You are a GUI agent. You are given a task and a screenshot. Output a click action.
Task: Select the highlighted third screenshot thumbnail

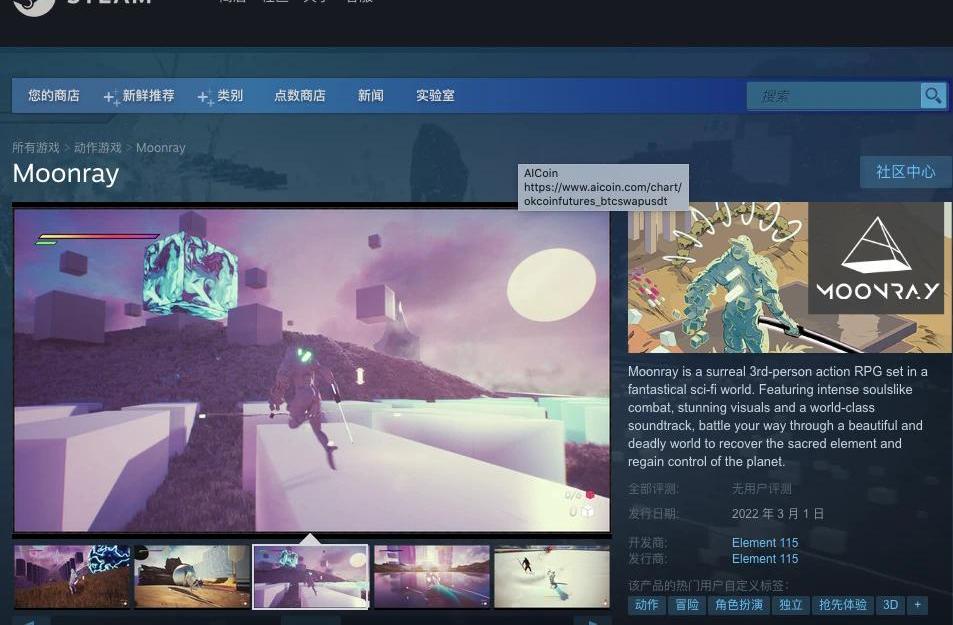[x=311, y=576]
